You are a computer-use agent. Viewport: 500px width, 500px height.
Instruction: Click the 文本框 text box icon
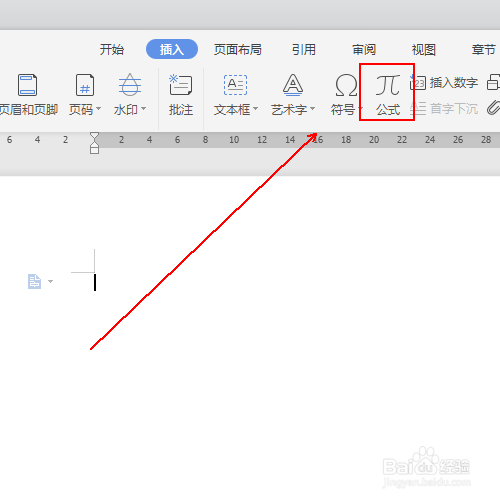pyautogui.click(x=235, y=85)
